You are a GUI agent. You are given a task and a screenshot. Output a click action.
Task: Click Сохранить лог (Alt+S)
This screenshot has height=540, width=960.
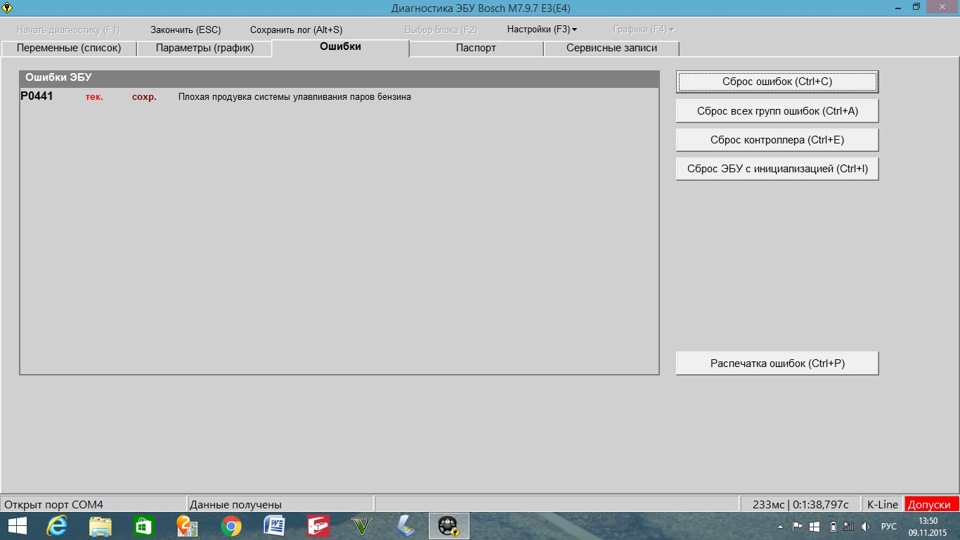[296, 29]
